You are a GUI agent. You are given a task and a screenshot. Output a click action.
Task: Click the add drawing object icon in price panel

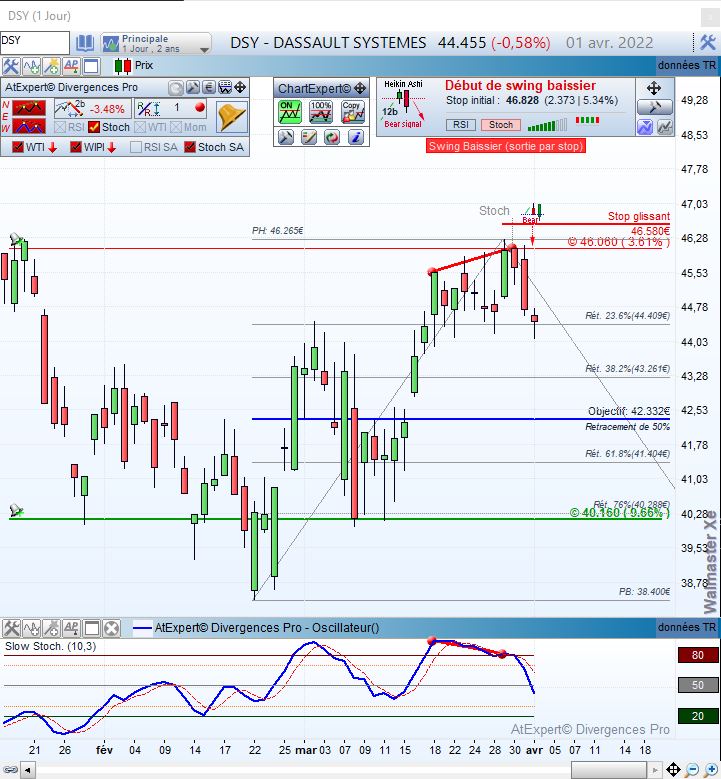click(51, 66)
